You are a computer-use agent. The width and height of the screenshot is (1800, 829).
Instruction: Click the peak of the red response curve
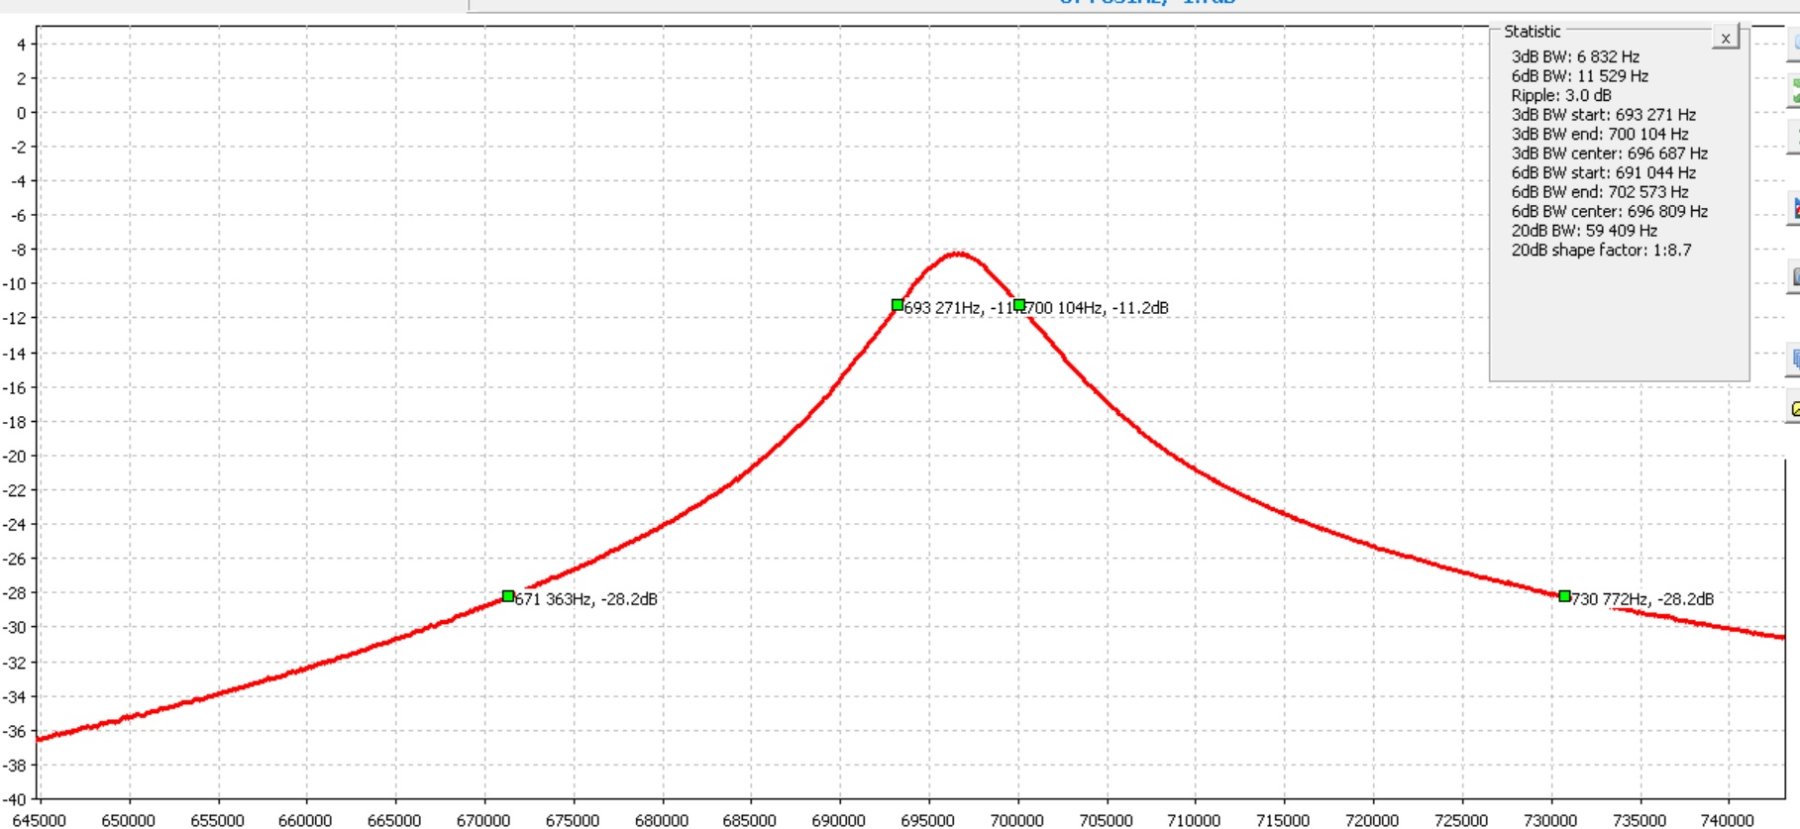tap(958, 253)
